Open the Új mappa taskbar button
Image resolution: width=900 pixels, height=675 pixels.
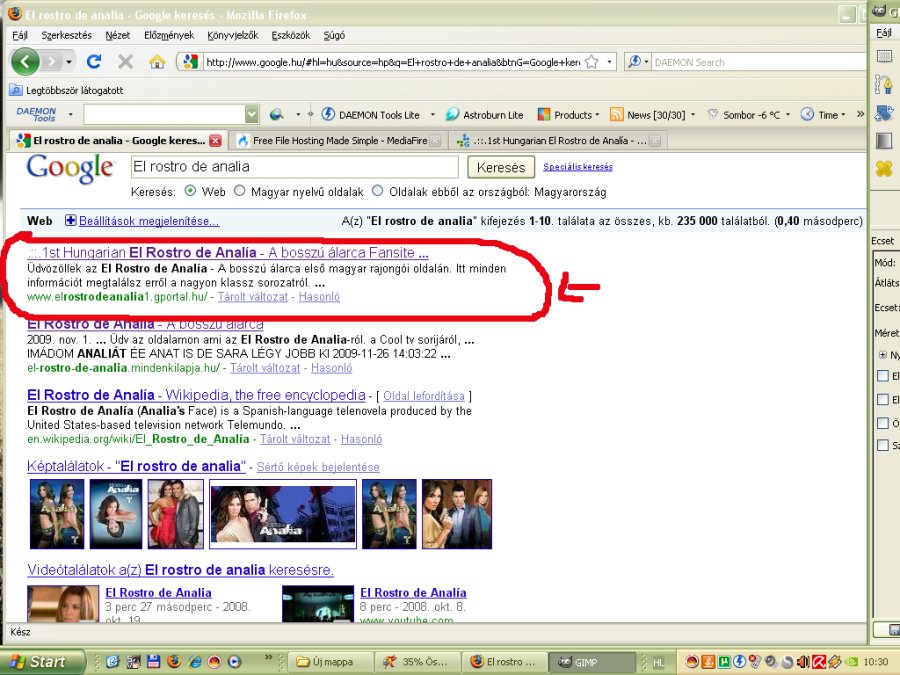(x=330, y=662)
